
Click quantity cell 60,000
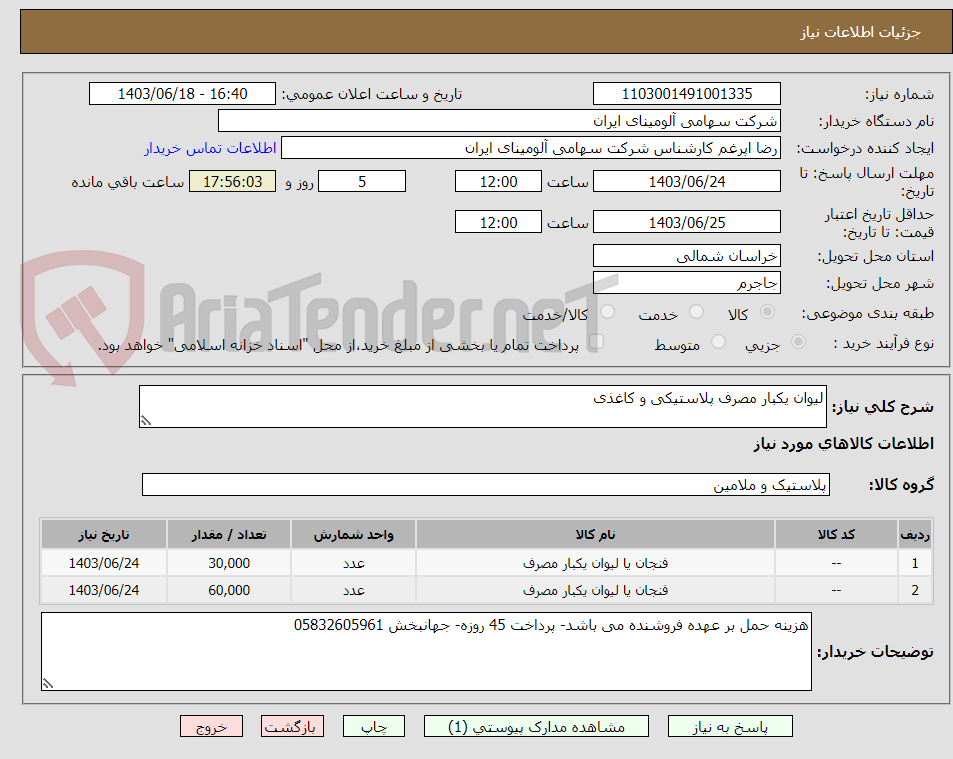229,590
